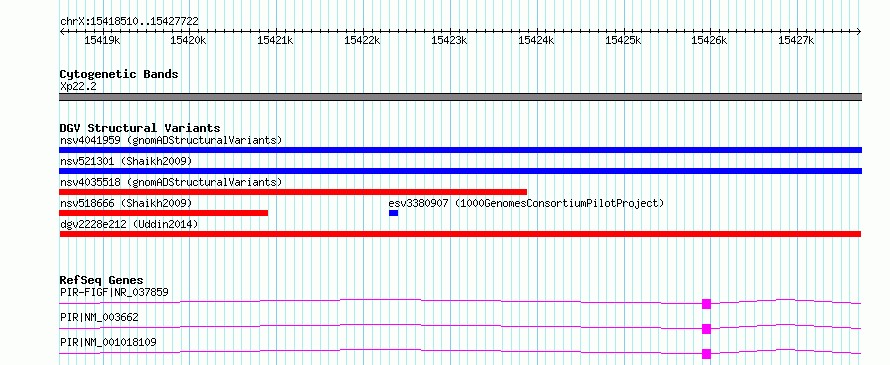Select the red dgv2228e212 Uddin2014 bar
Viewport: 890px width, 365px height.
click(x=460, y=234)
